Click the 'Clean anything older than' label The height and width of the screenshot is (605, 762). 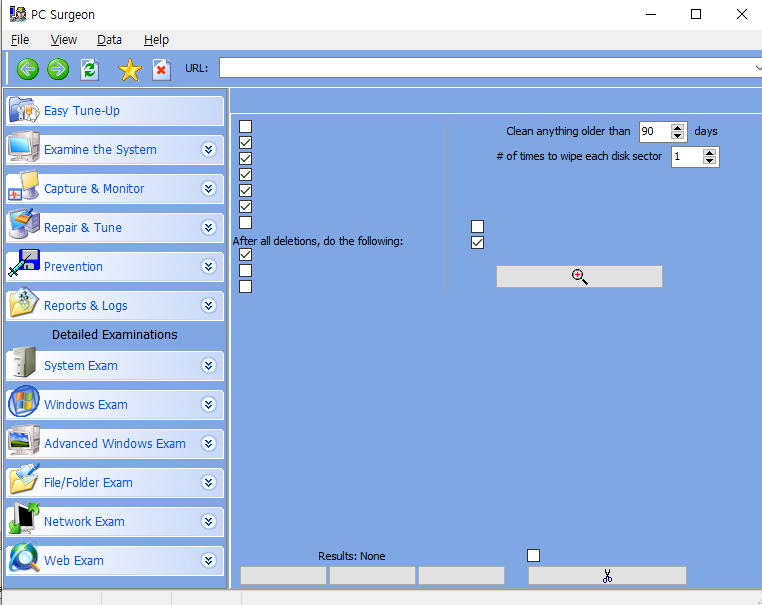[568, 131]
